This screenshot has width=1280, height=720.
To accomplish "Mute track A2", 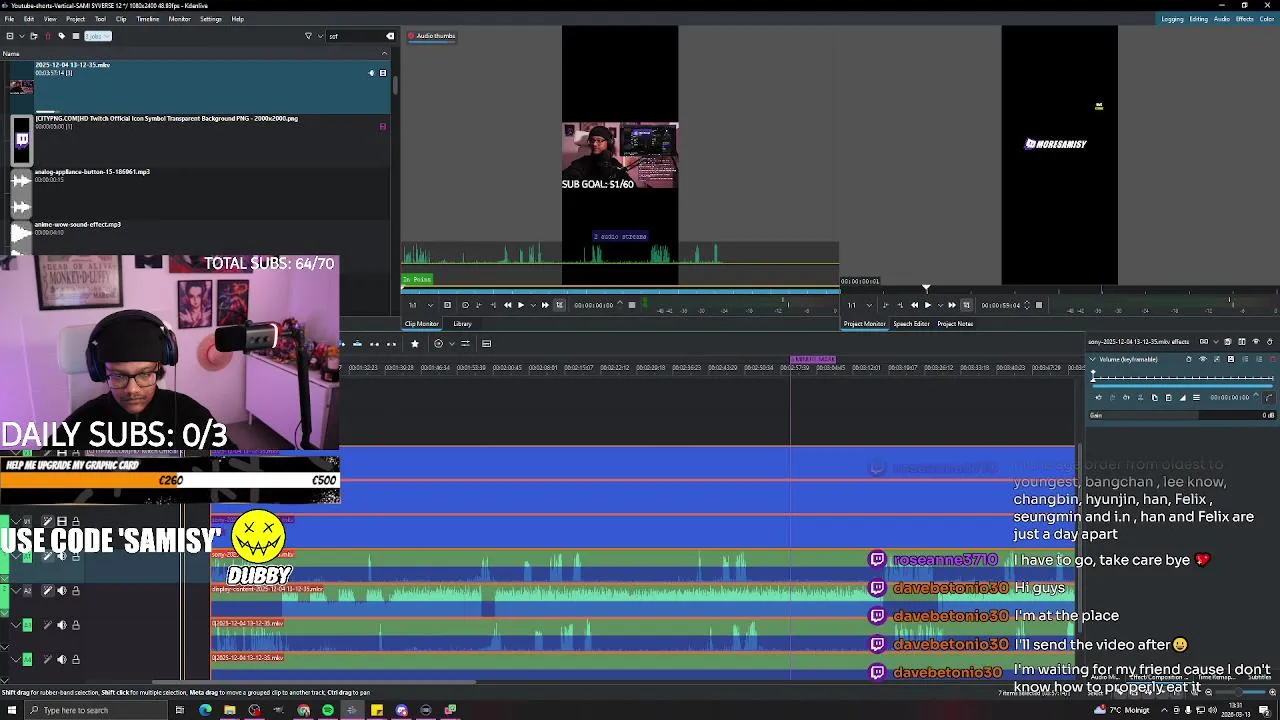I will [x=61, y=591].
